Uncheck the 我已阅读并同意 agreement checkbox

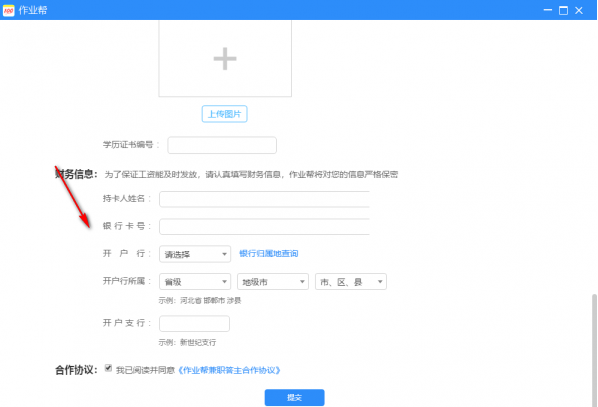[108, 368]
